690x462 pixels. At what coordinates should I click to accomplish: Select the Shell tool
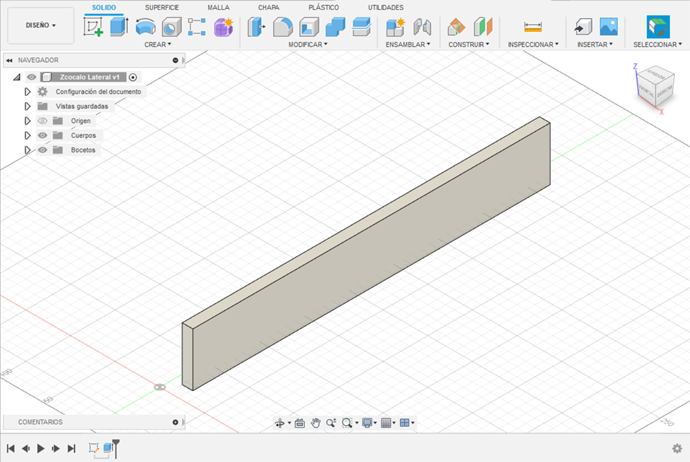coord(309,27)
